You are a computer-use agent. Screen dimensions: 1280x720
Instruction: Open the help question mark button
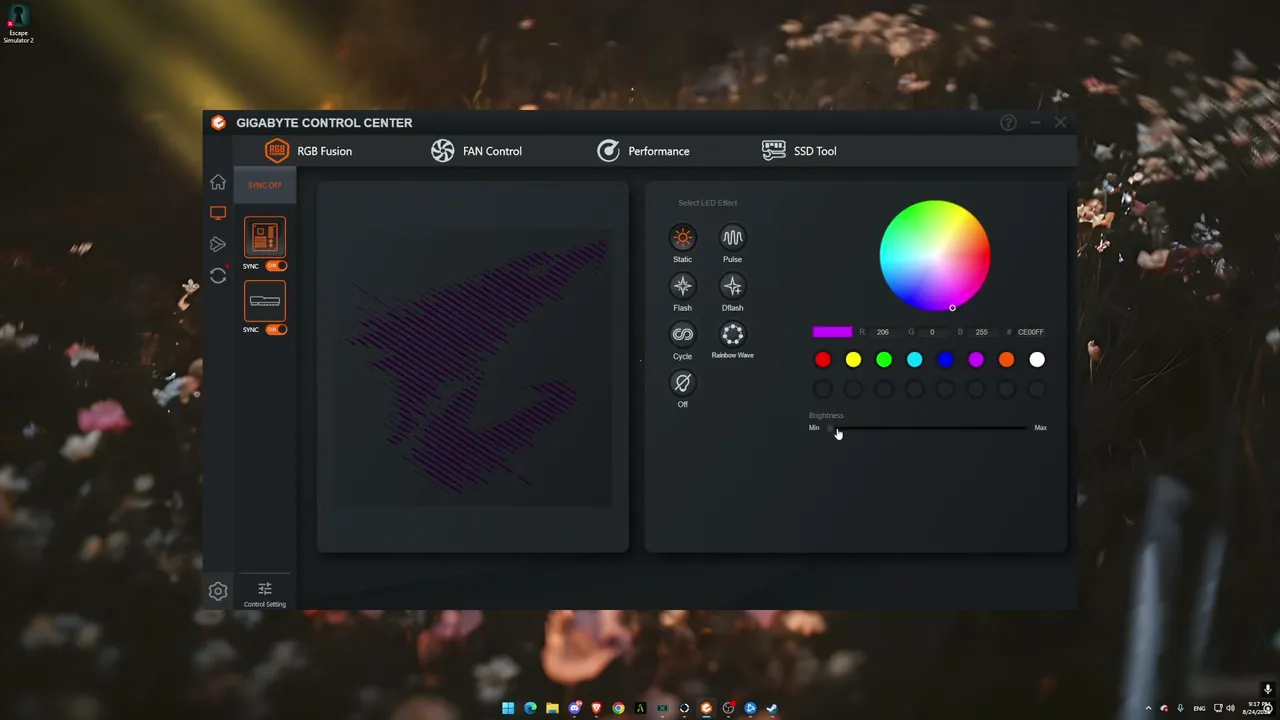[1008, 123]
